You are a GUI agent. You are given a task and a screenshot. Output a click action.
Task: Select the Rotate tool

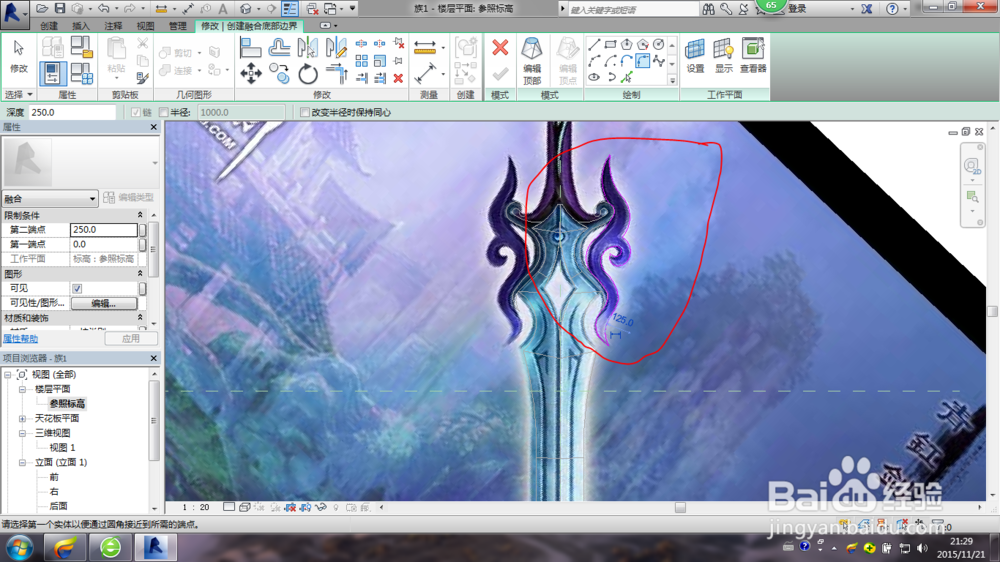pyautogui.click(x=307, y=73)
